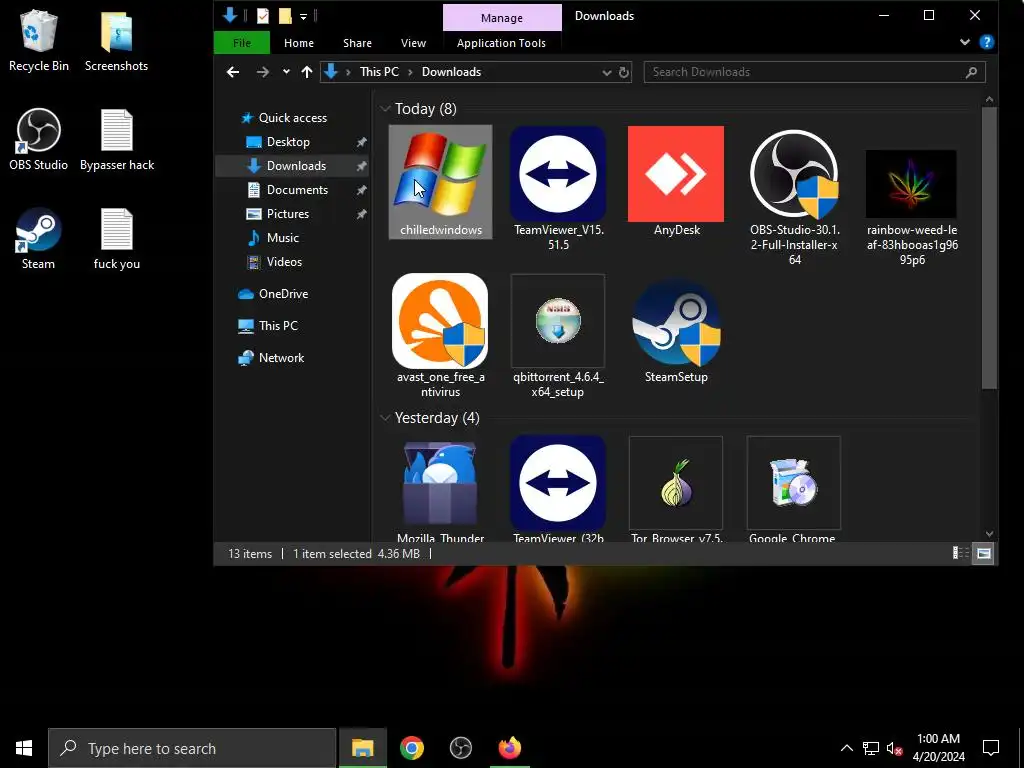The image size is (1024, 768).
Task: Select the avast_one_free_antivirus installer icon
Action: tap(440, 321)
